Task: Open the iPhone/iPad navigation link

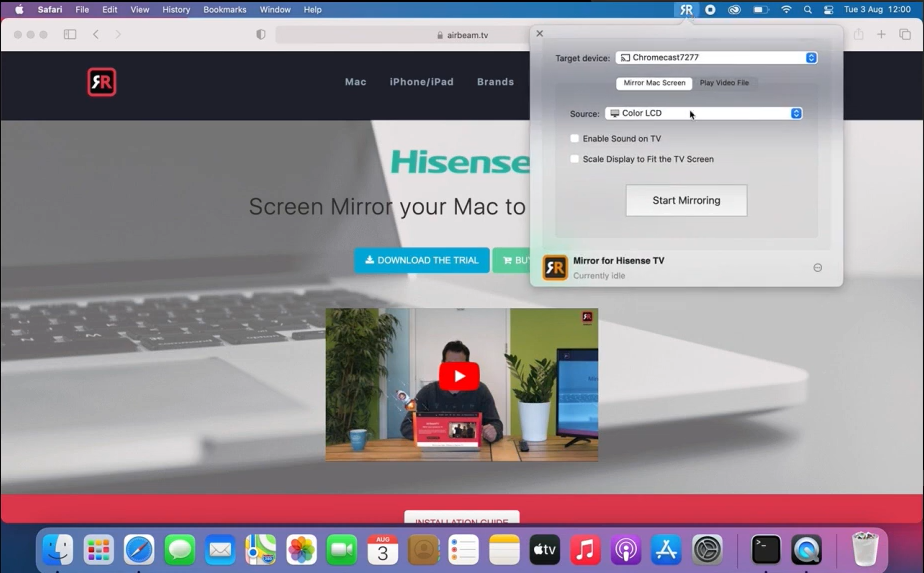Action: (x=421, y=82)
